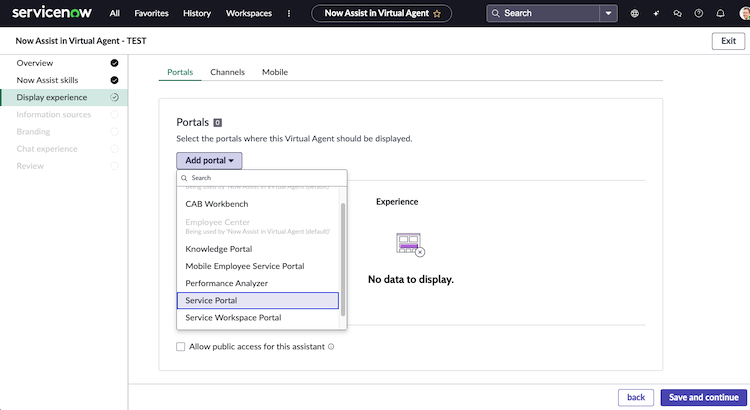Viewport: 750px width, 410px height.
Task: Go to Overview step in sidebar
Action: pyautogui.click(x=64, y=63)
